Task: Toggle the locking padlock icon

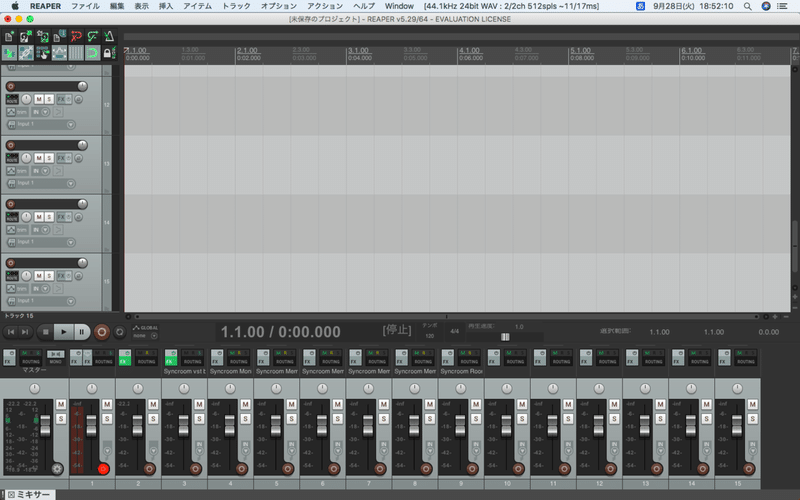Action: point(108,53)
